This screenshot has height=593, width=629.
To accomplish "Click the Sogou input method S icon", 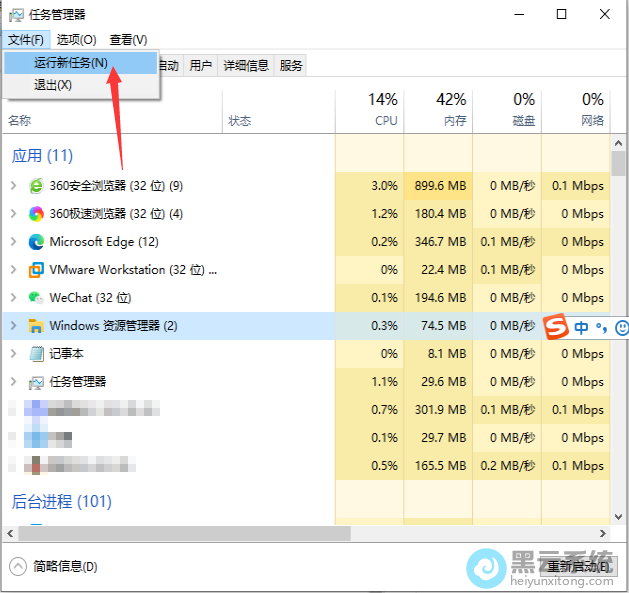I will [x=556, y=327].
